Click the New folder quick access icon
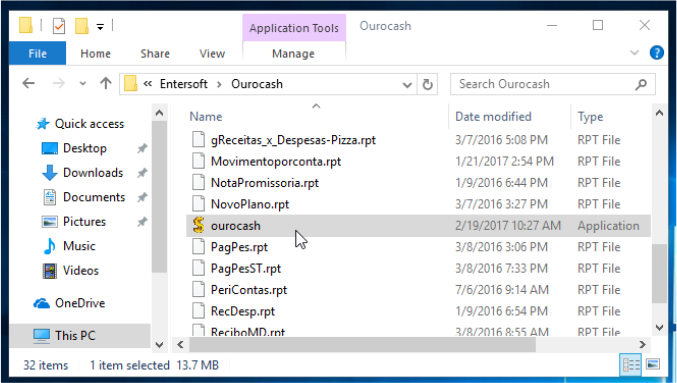Viewport: 677px width, 383px height. tap(82, 26)
